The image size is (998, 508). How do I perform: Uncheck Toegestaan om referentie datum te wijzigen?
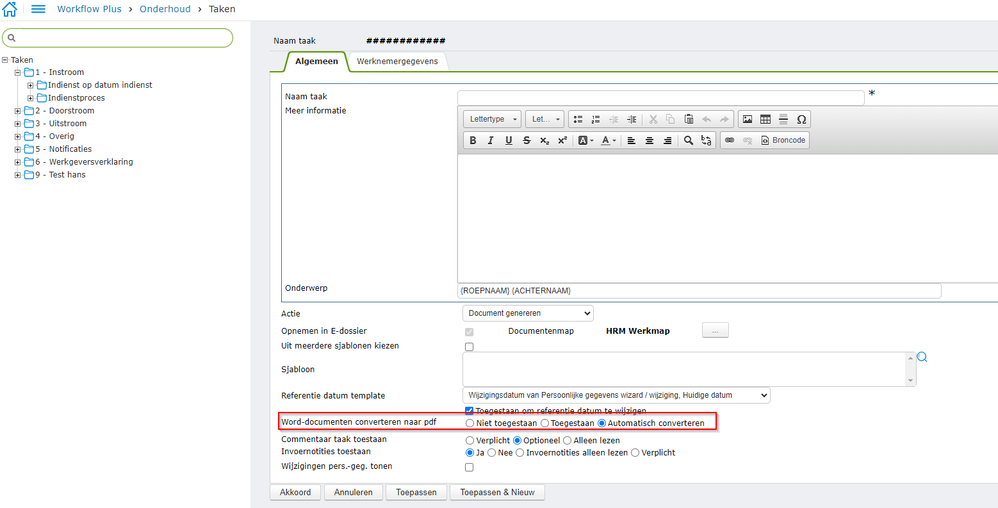tap(470, 411)
